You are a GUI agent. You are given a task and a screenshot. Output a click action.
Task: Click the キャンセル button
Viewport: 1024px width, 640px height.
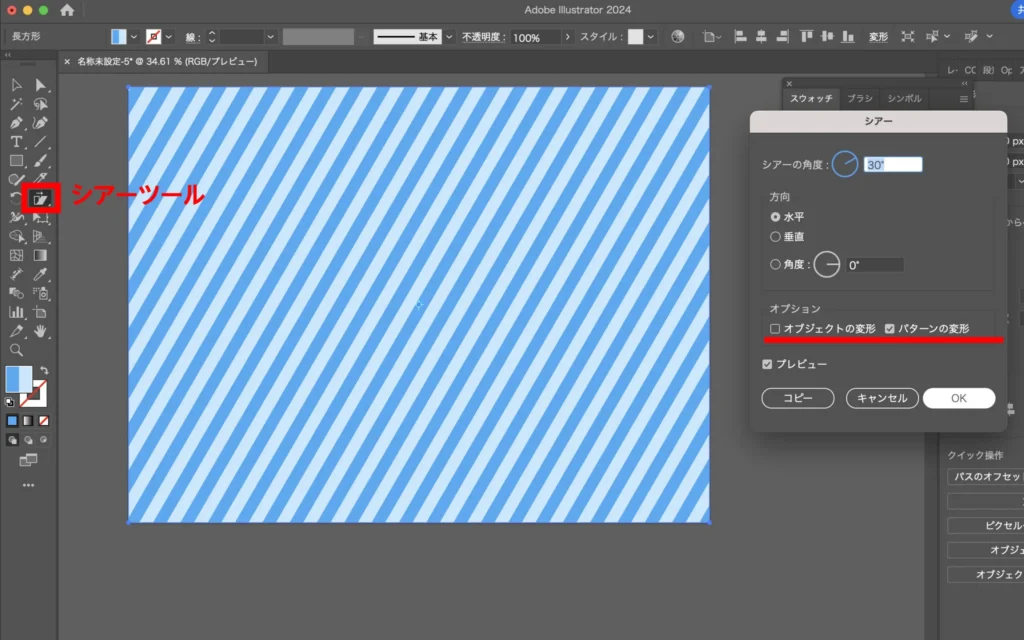point(882,398)
